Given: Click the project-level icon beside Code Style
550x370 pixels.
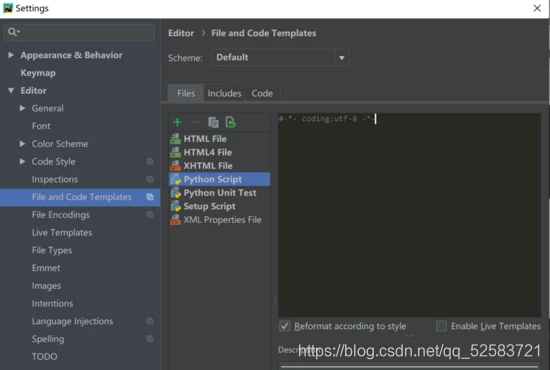Looking at the screenshot, I should [150, 161].
